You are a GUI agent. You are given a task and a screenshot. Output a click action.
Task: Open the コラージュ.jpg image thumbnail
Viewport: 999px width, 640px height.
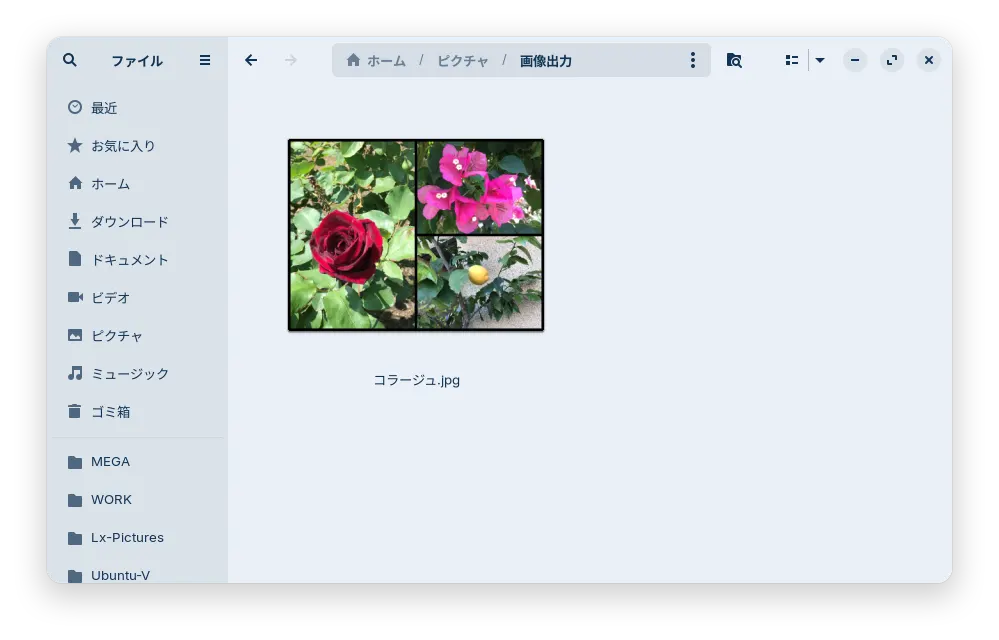tap(415, 235)
